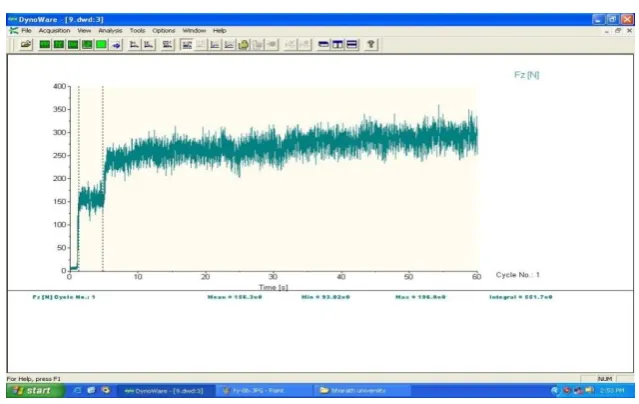Click the Min value in statistics row
The image size is (639, 404).
pyautogui.click(x=326, y=297)
